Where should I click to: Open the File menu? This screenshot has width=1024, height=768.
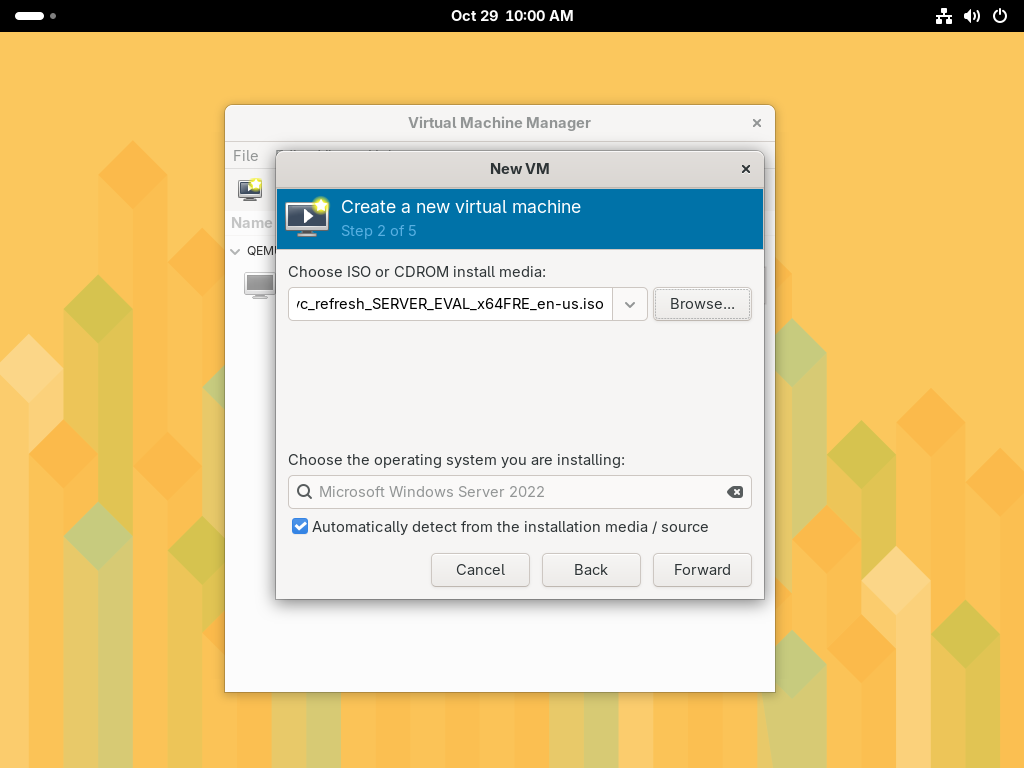click(245, 156)
